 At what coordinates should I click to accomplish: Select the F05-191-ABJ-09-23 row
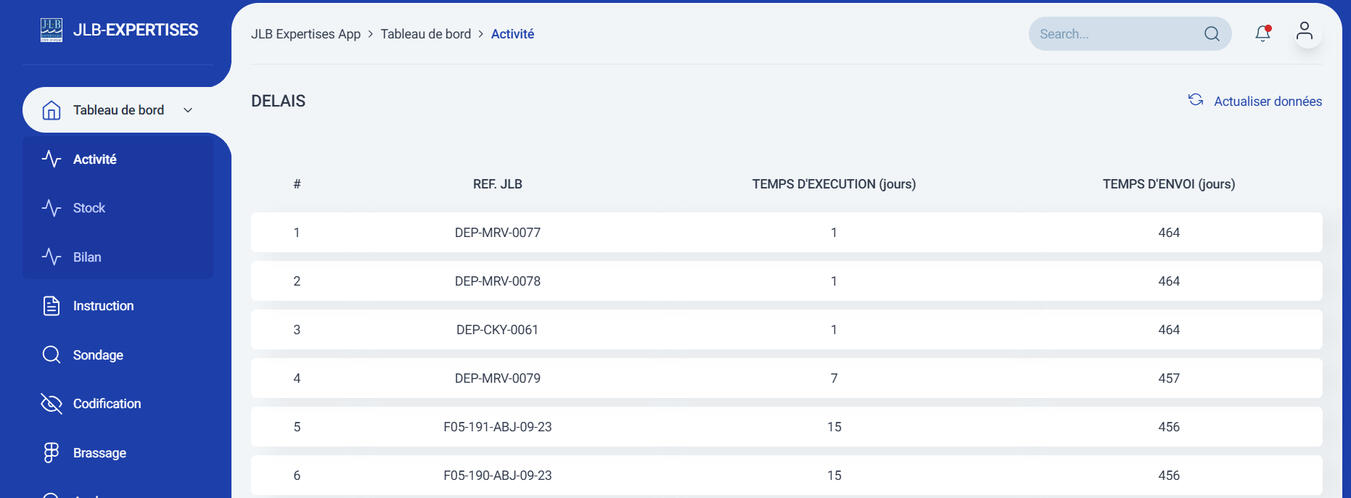pyautogui.click(x=786, y=427)
